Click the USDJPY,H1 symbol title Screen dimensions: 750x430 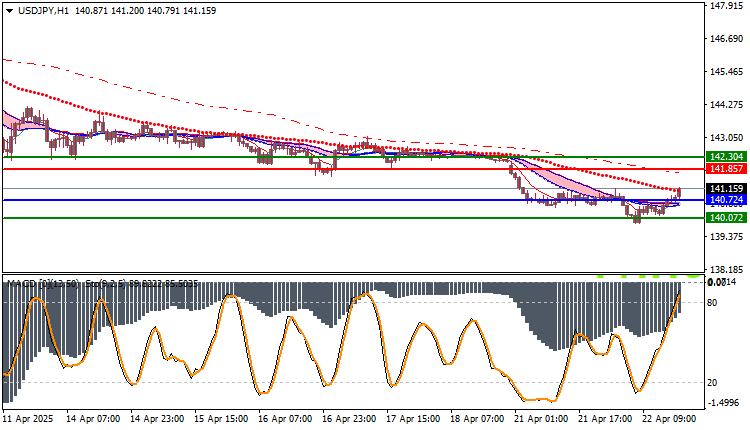coord(43,11)
